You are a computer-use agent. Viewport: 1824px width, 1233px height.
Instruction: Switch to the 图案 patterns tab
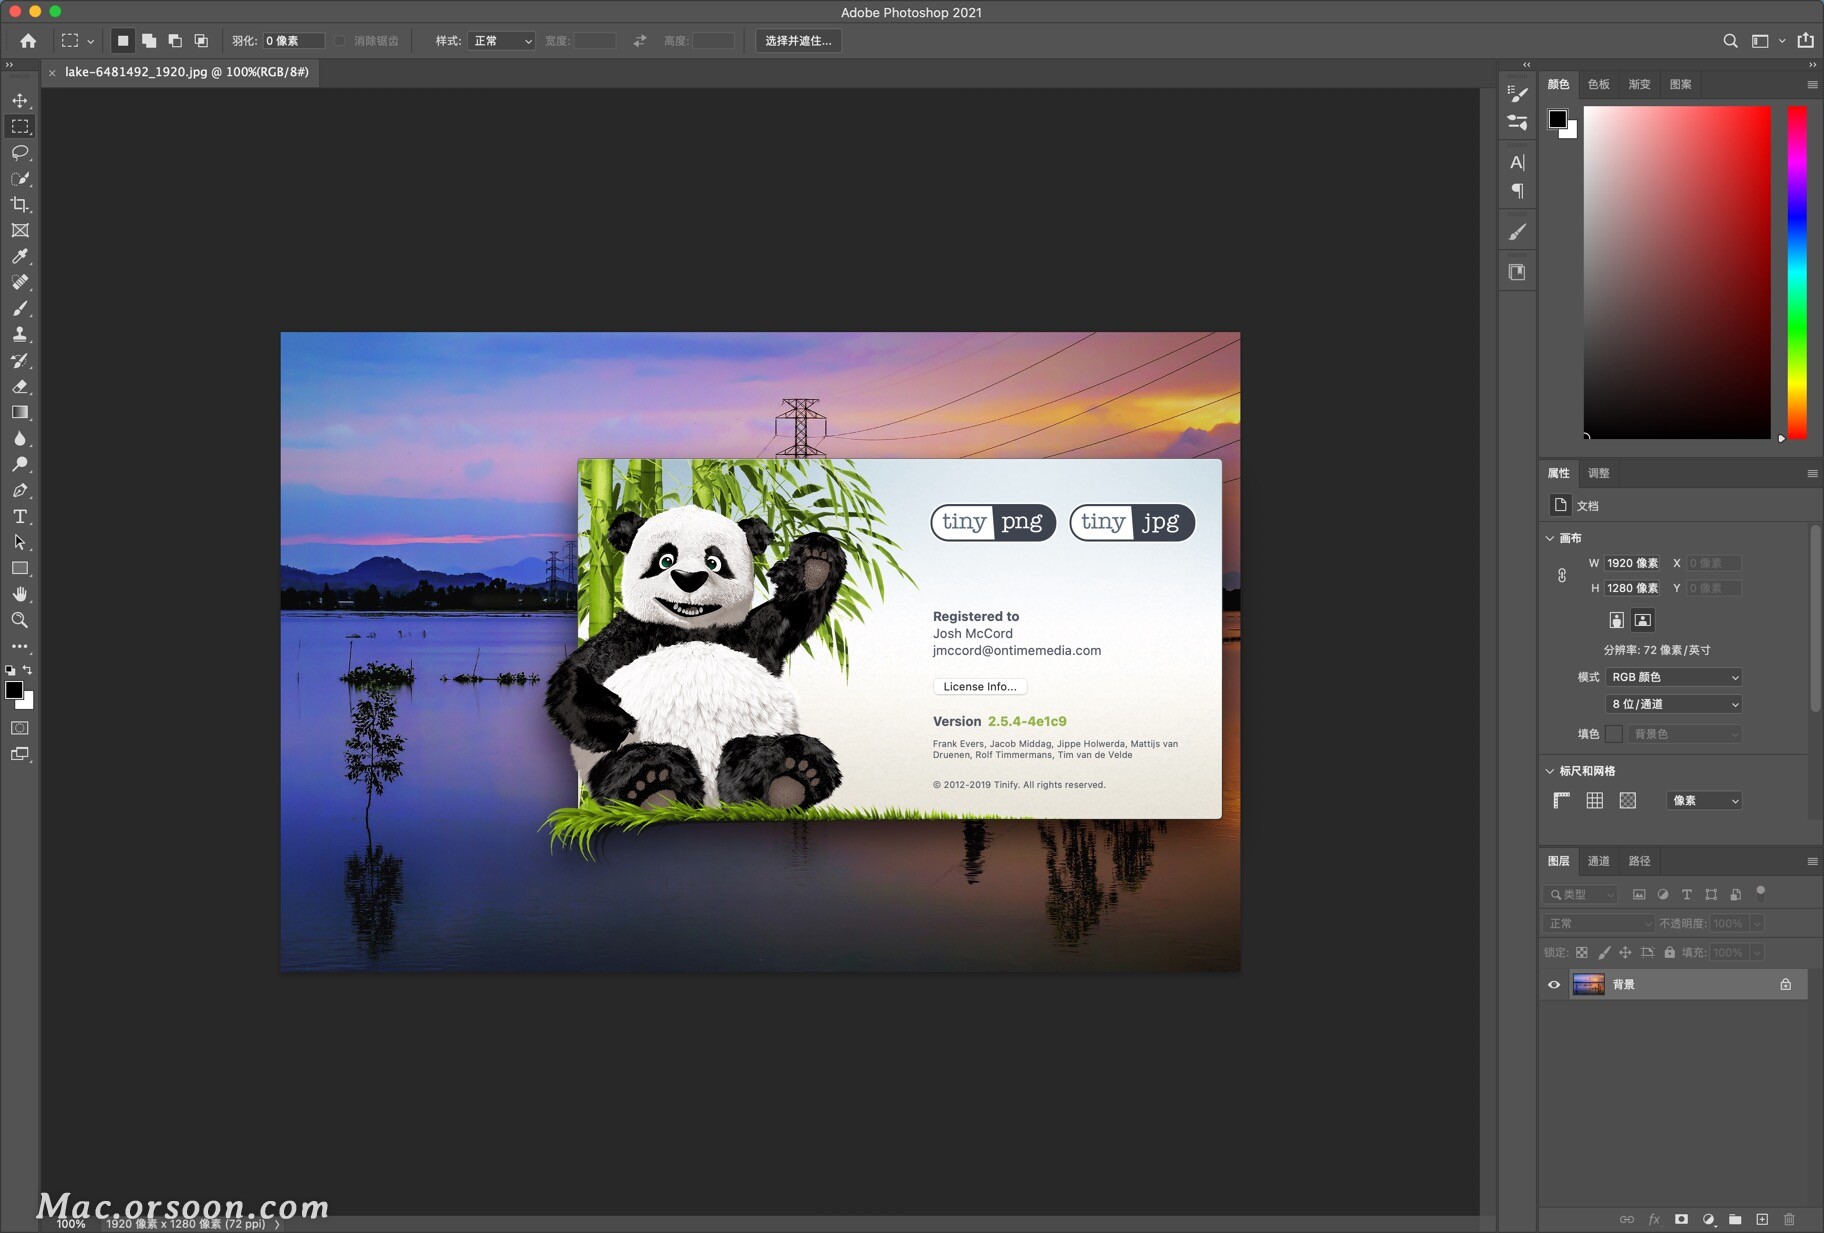1681,84
